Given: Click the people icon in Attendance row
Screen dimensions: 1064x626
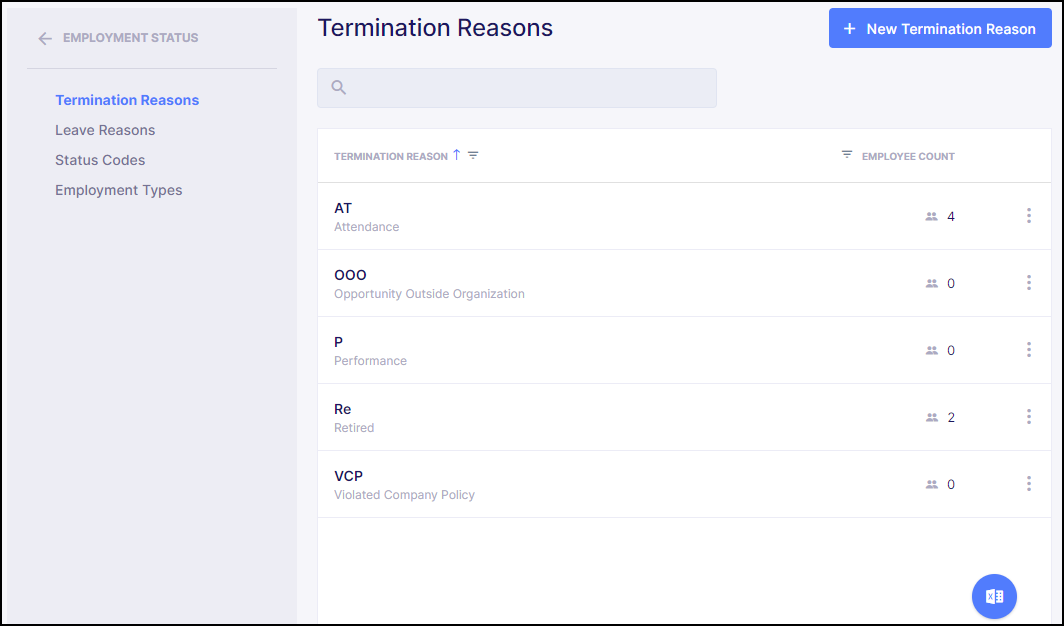Looking at the screenshot, I should [x=932, y=216].
